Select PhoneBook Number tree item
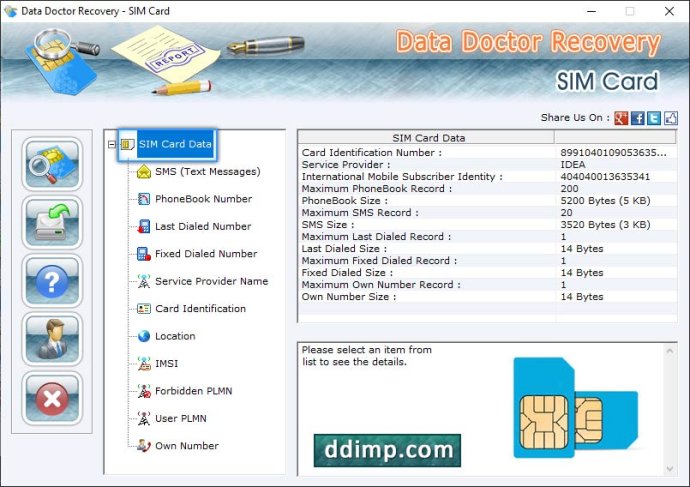This screenshot has height=487, width=690. (203, 199)
